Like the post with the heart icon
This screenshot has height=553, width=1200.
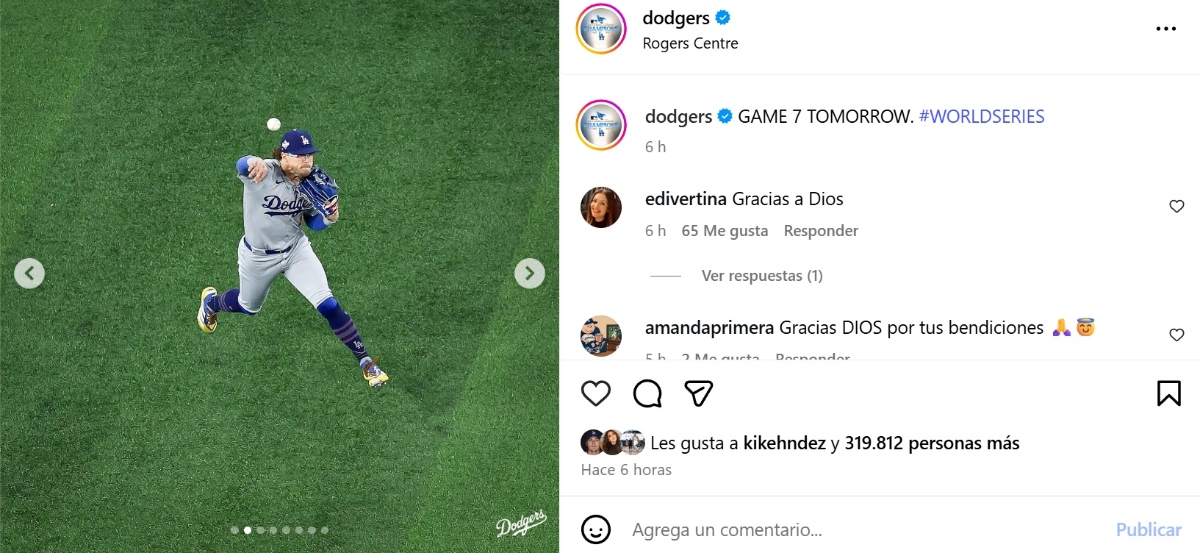(x=596, y=394)
